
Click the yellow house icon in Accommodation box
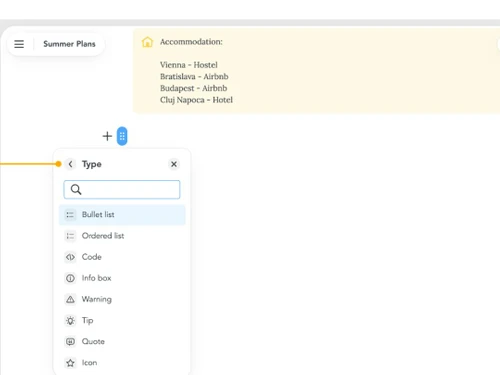[x=147, y=42]
